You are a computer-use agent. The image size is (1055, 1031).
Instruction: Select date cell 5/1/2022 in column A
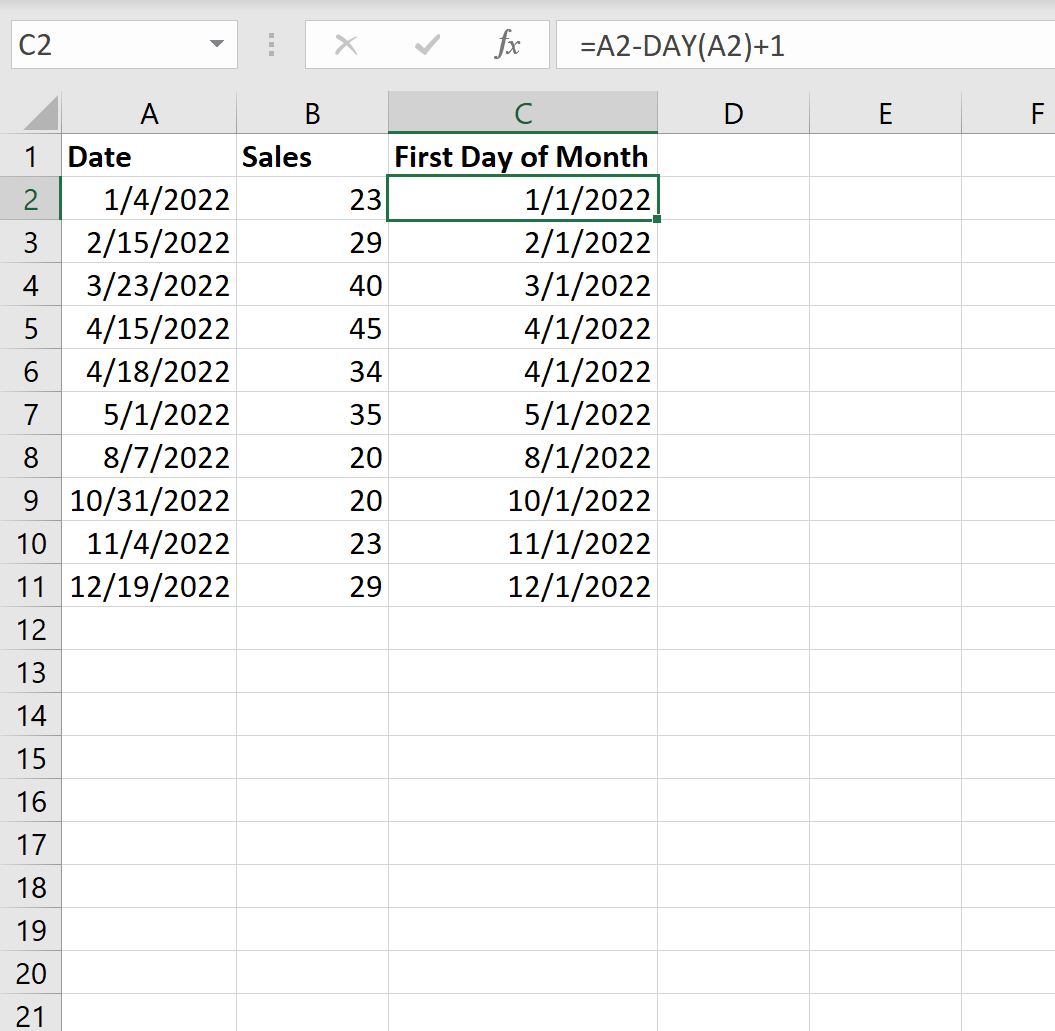point(149,415)
